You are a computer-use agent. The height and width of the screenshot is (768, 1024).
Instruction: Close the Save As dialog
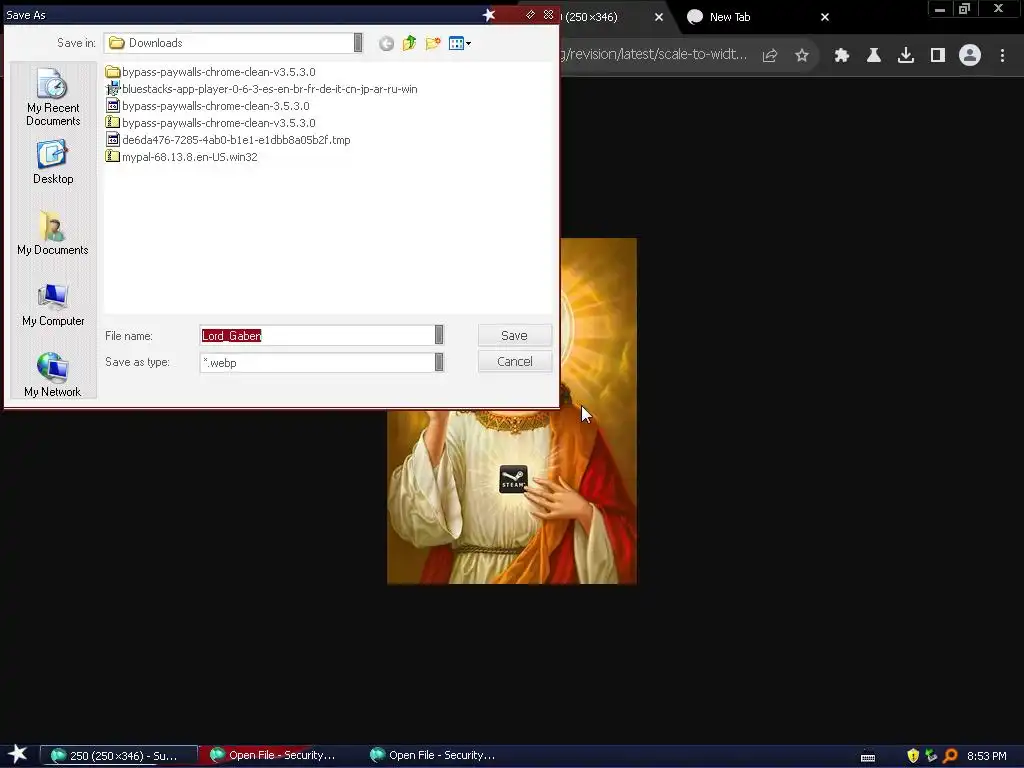click(x=549, y=14)
